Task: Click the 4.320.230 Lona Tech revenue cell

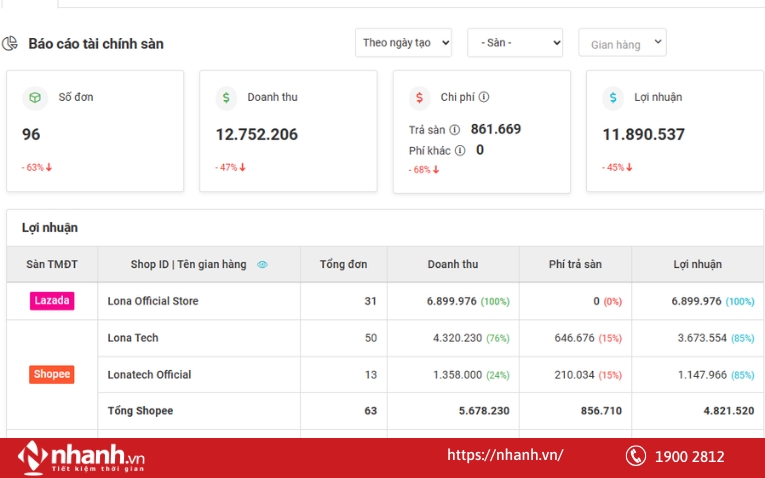Action: point(457,338)
